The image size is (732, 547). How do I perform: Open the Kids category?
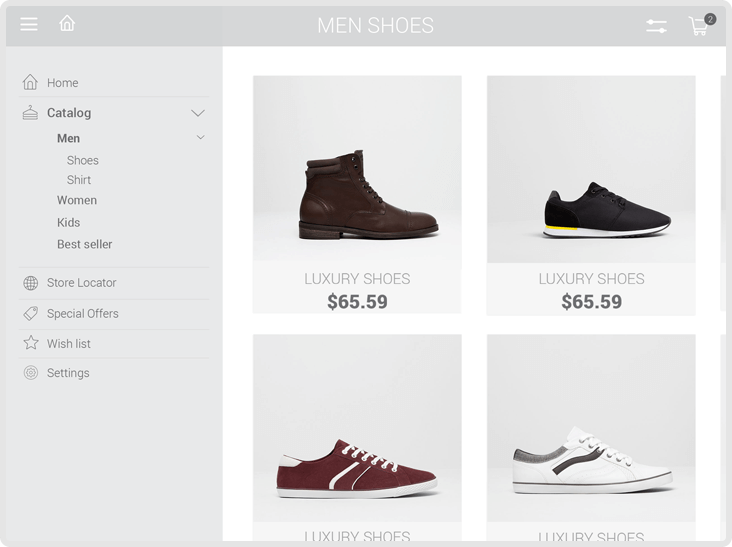pyautogui.click(x=69, y=222)
